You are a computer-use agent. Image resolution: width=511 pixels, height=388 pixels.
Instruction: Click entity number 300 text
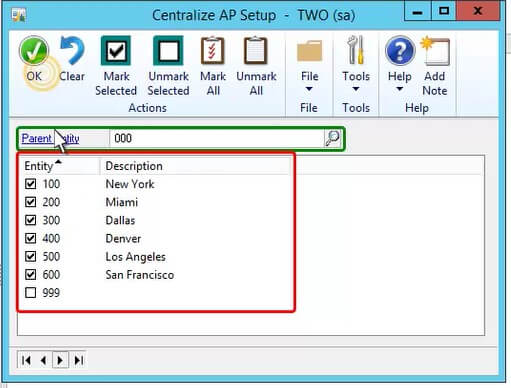click(x=51, y=220)
